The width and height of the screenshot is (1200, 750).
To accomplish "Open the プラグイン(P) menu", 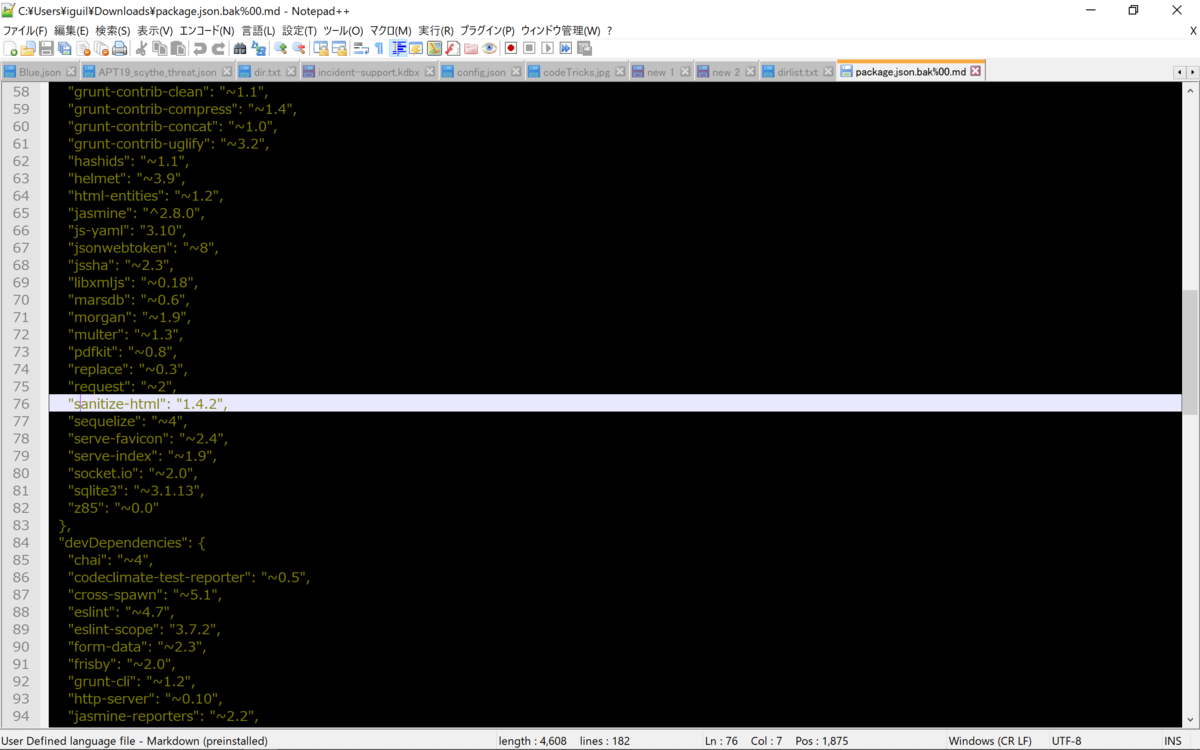I will click(x=487, y=31).
